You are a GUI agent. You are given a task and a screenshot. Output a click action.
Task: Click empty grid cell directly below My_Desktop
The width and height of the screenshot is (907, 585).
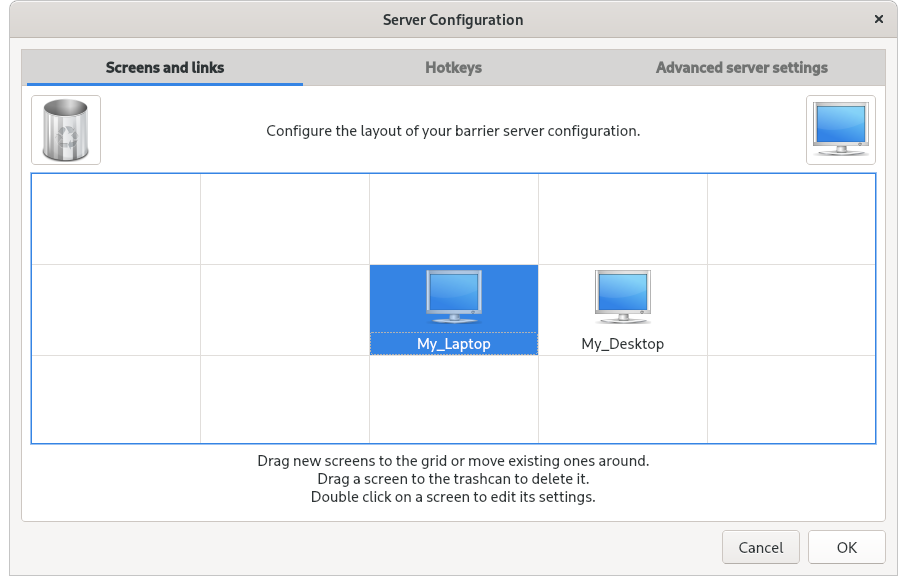[622, 399]
